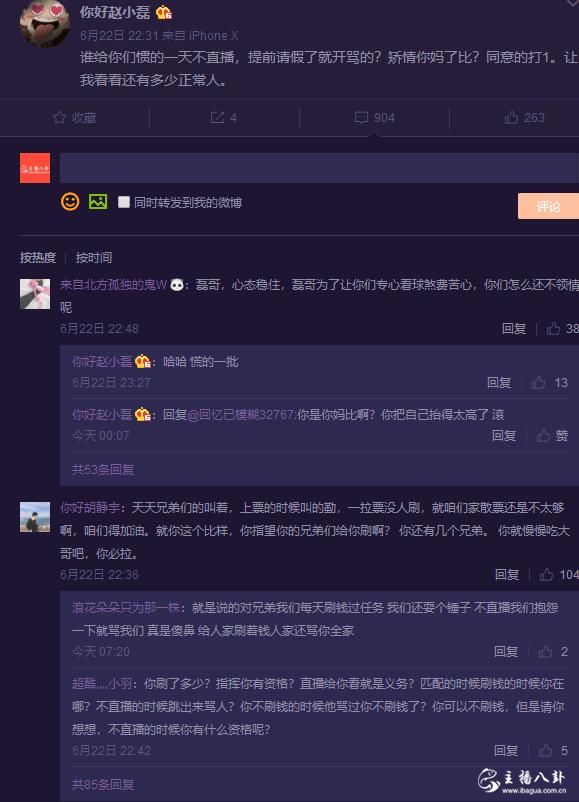Viewport: 579px width, 802px height.
Task: Open post author name 你好赵小磊
Action: 115,12
